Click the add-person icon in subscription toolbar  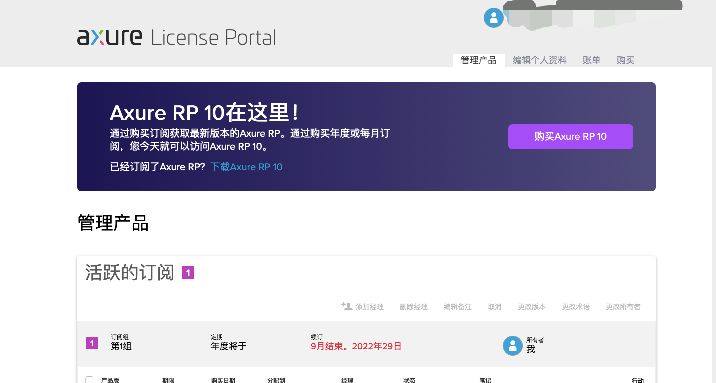pyautogui.click(x=346, y=306)
